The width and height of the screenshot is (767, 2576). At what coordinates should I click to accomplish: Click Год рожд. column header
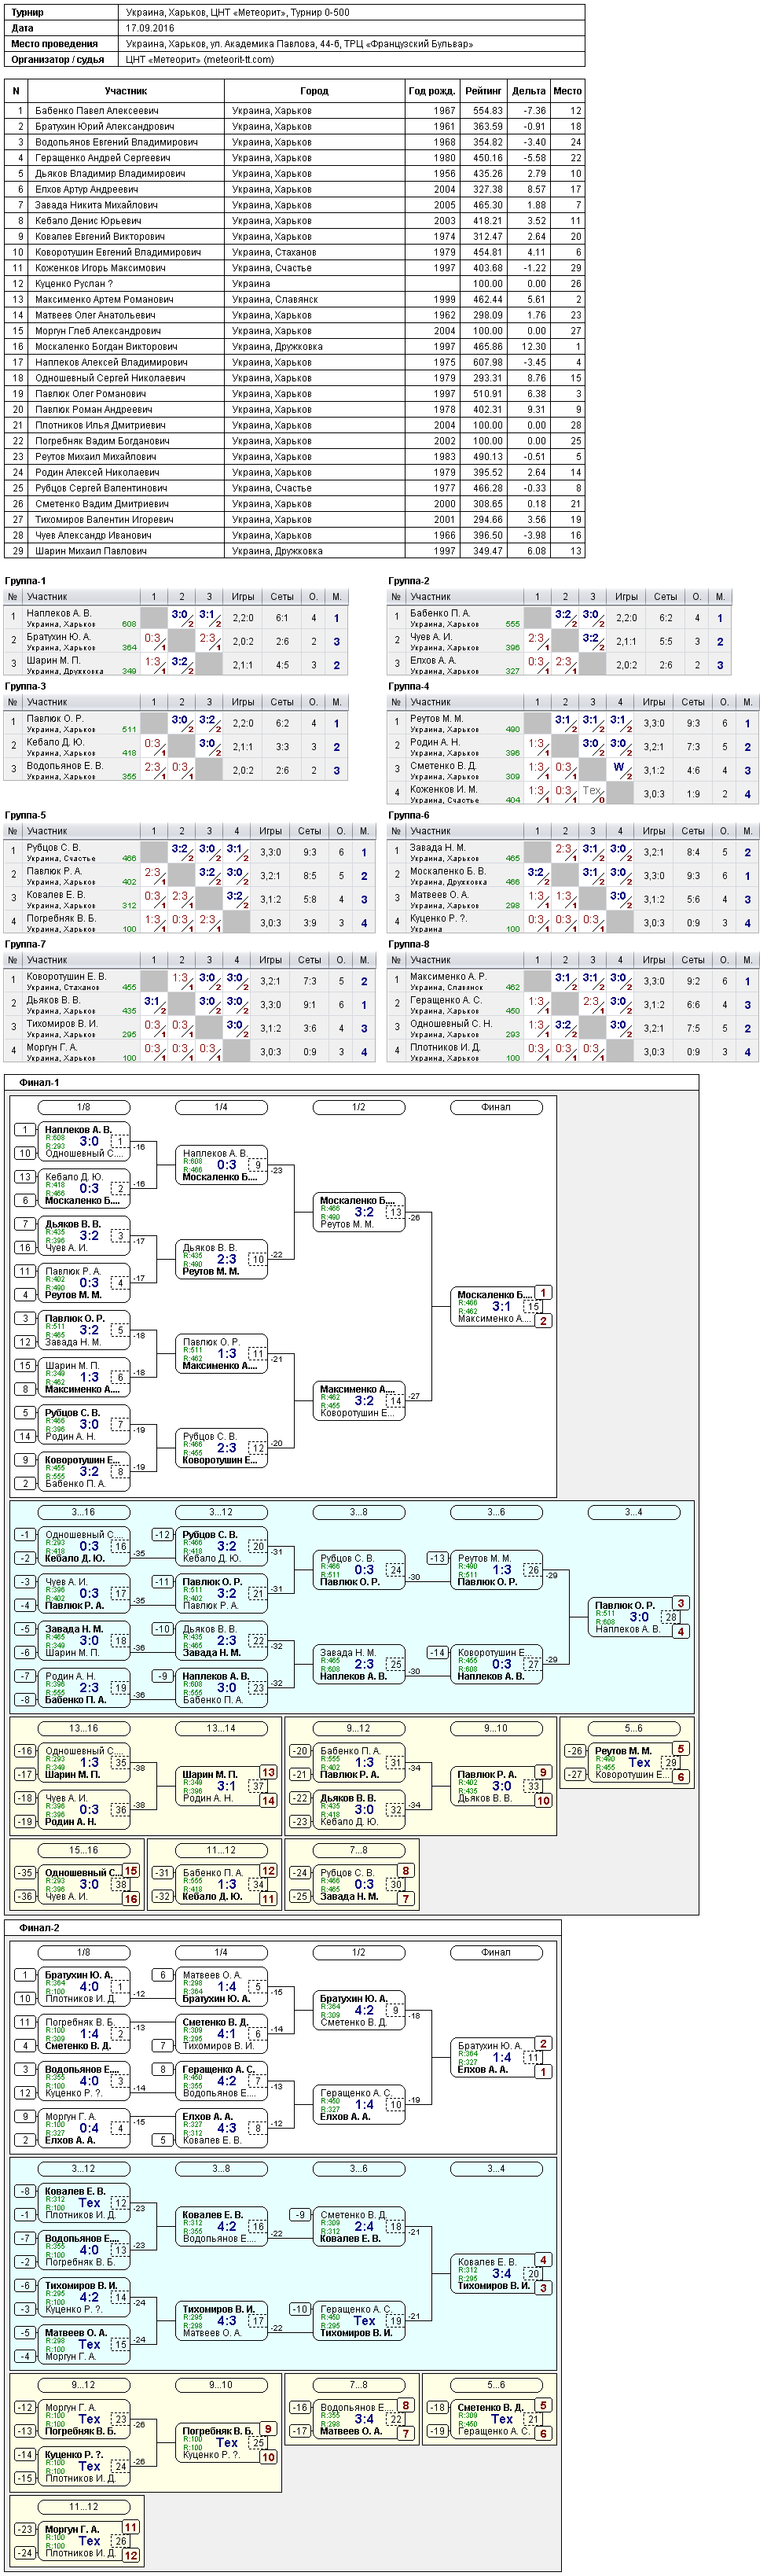[432, 91]
